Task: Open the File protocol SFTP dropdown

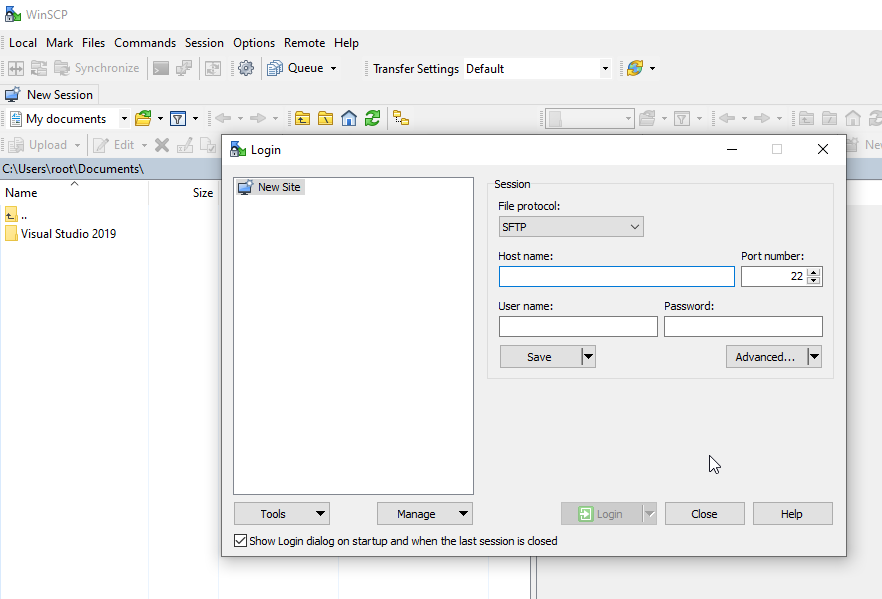Action: coord(571,227)
